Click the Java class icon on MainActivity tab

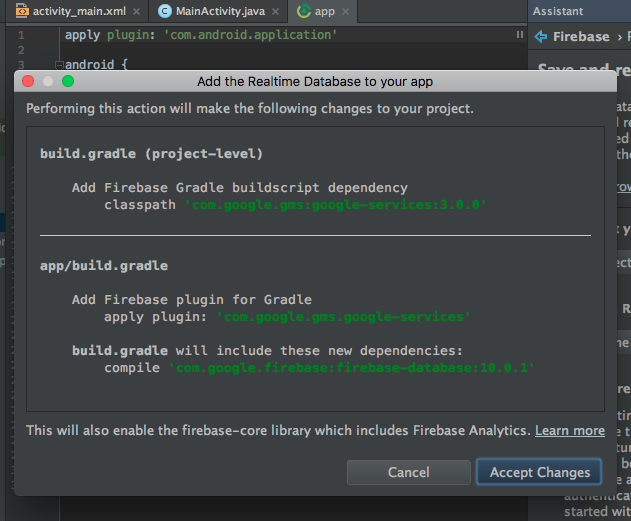164,11
